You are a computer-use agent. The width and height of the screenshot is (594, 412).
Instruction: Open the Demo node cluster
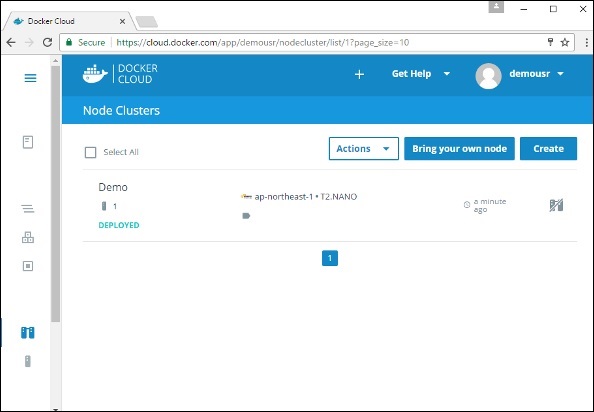pos(113,187)
